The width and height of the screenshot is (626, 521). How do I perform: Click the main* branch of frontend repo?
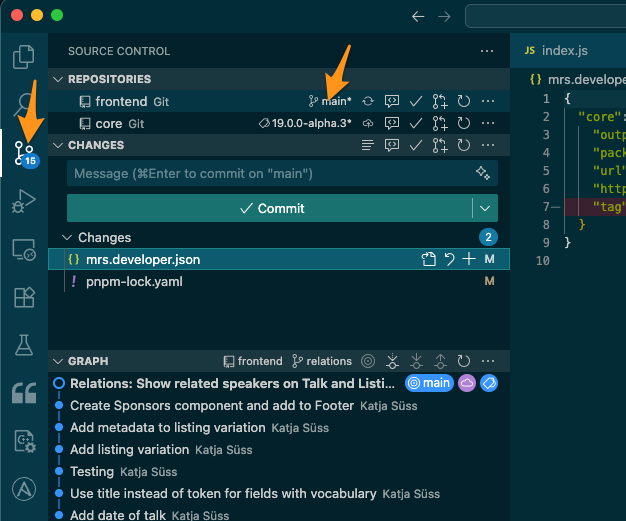point(330,101)
